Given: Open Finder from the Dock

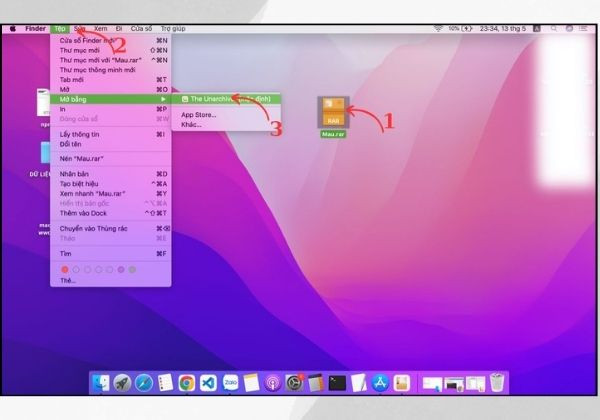Looking at the screenshot, I should [101, 383].
